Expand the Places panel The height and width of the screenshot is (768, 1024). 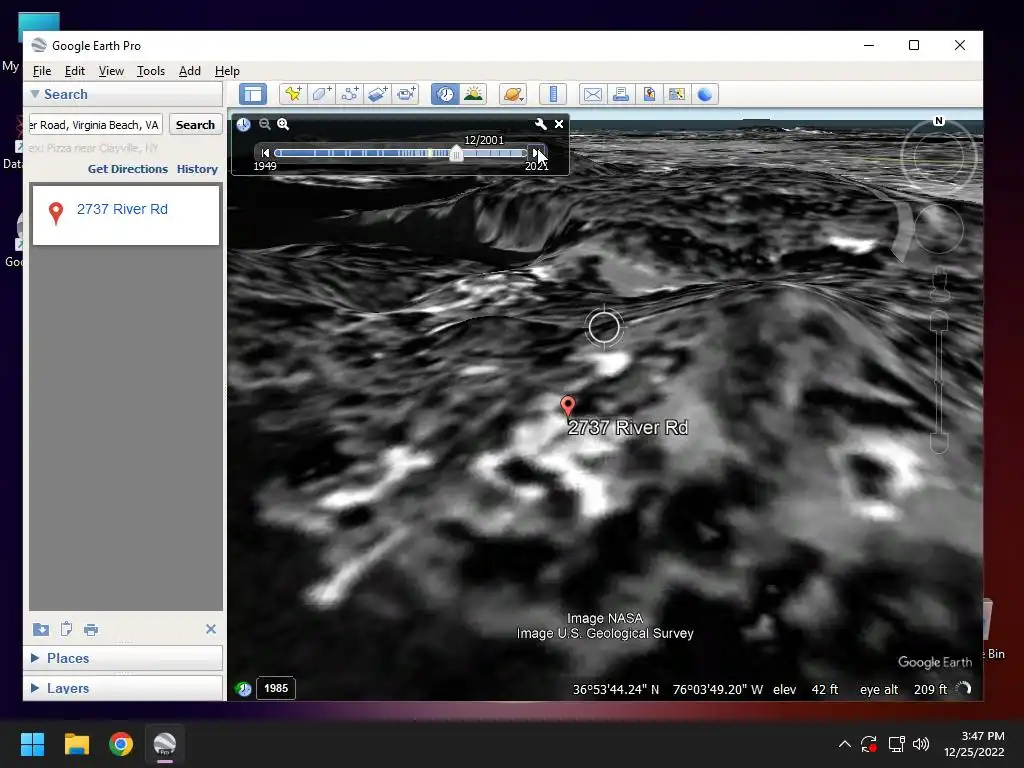(x=35, y=658)
